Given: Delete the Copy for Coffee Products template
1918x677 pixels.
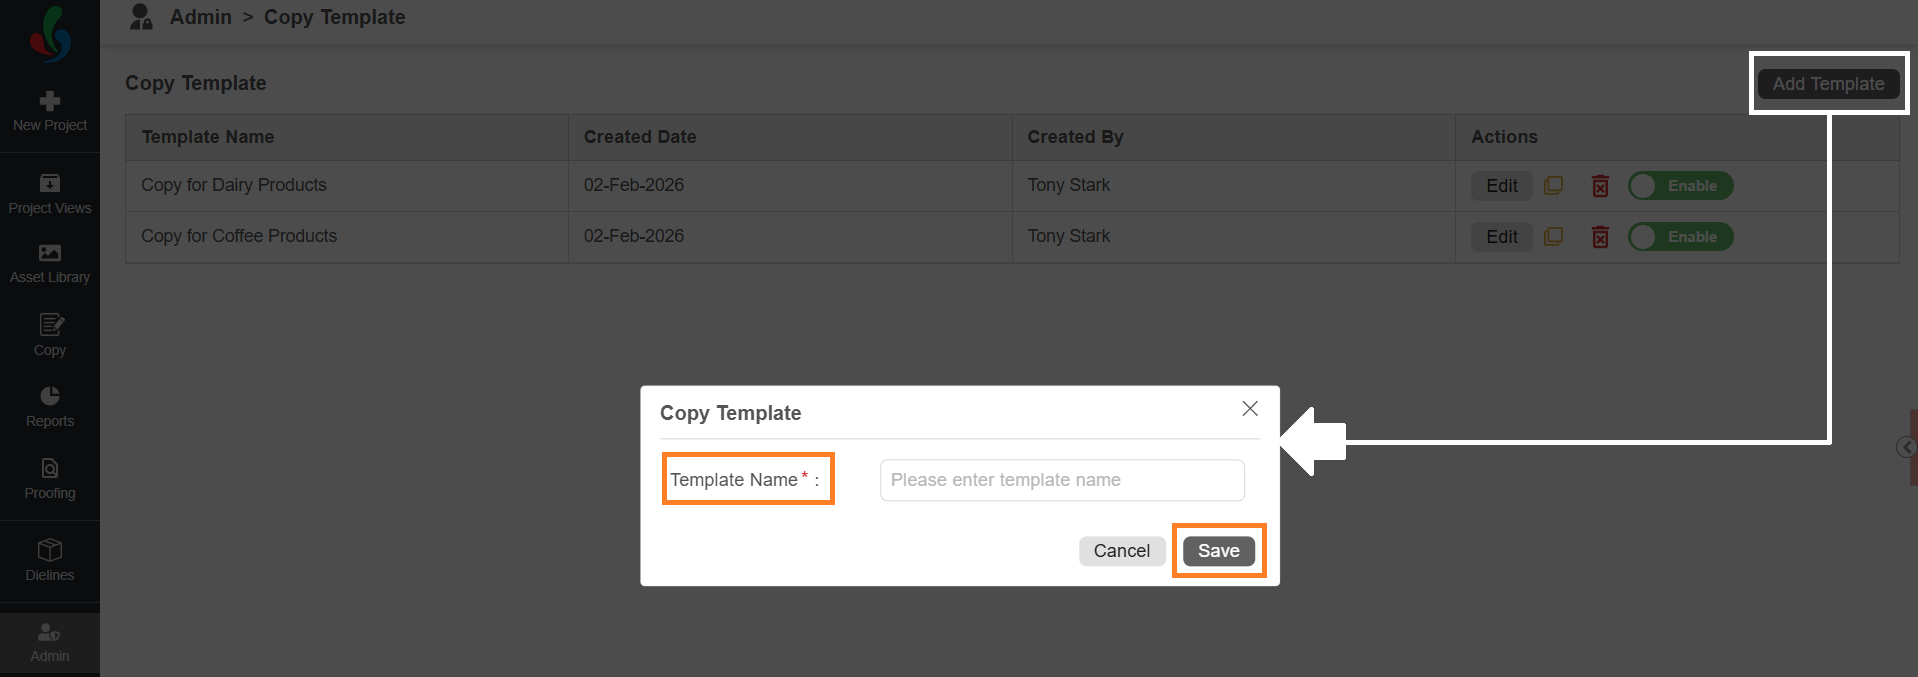Looking at the screenshot, I should pos(1600,237).
